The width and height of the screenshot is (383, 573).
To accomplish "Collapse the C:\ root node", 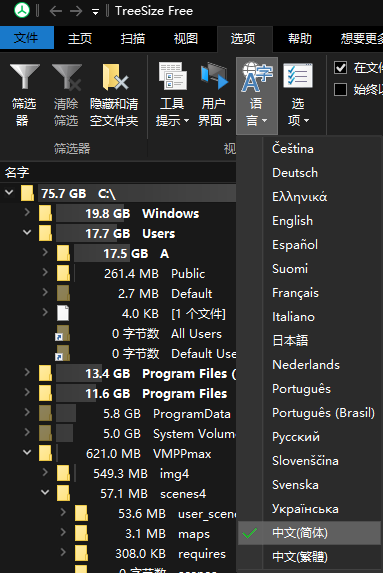I will (x=9, y=192).
